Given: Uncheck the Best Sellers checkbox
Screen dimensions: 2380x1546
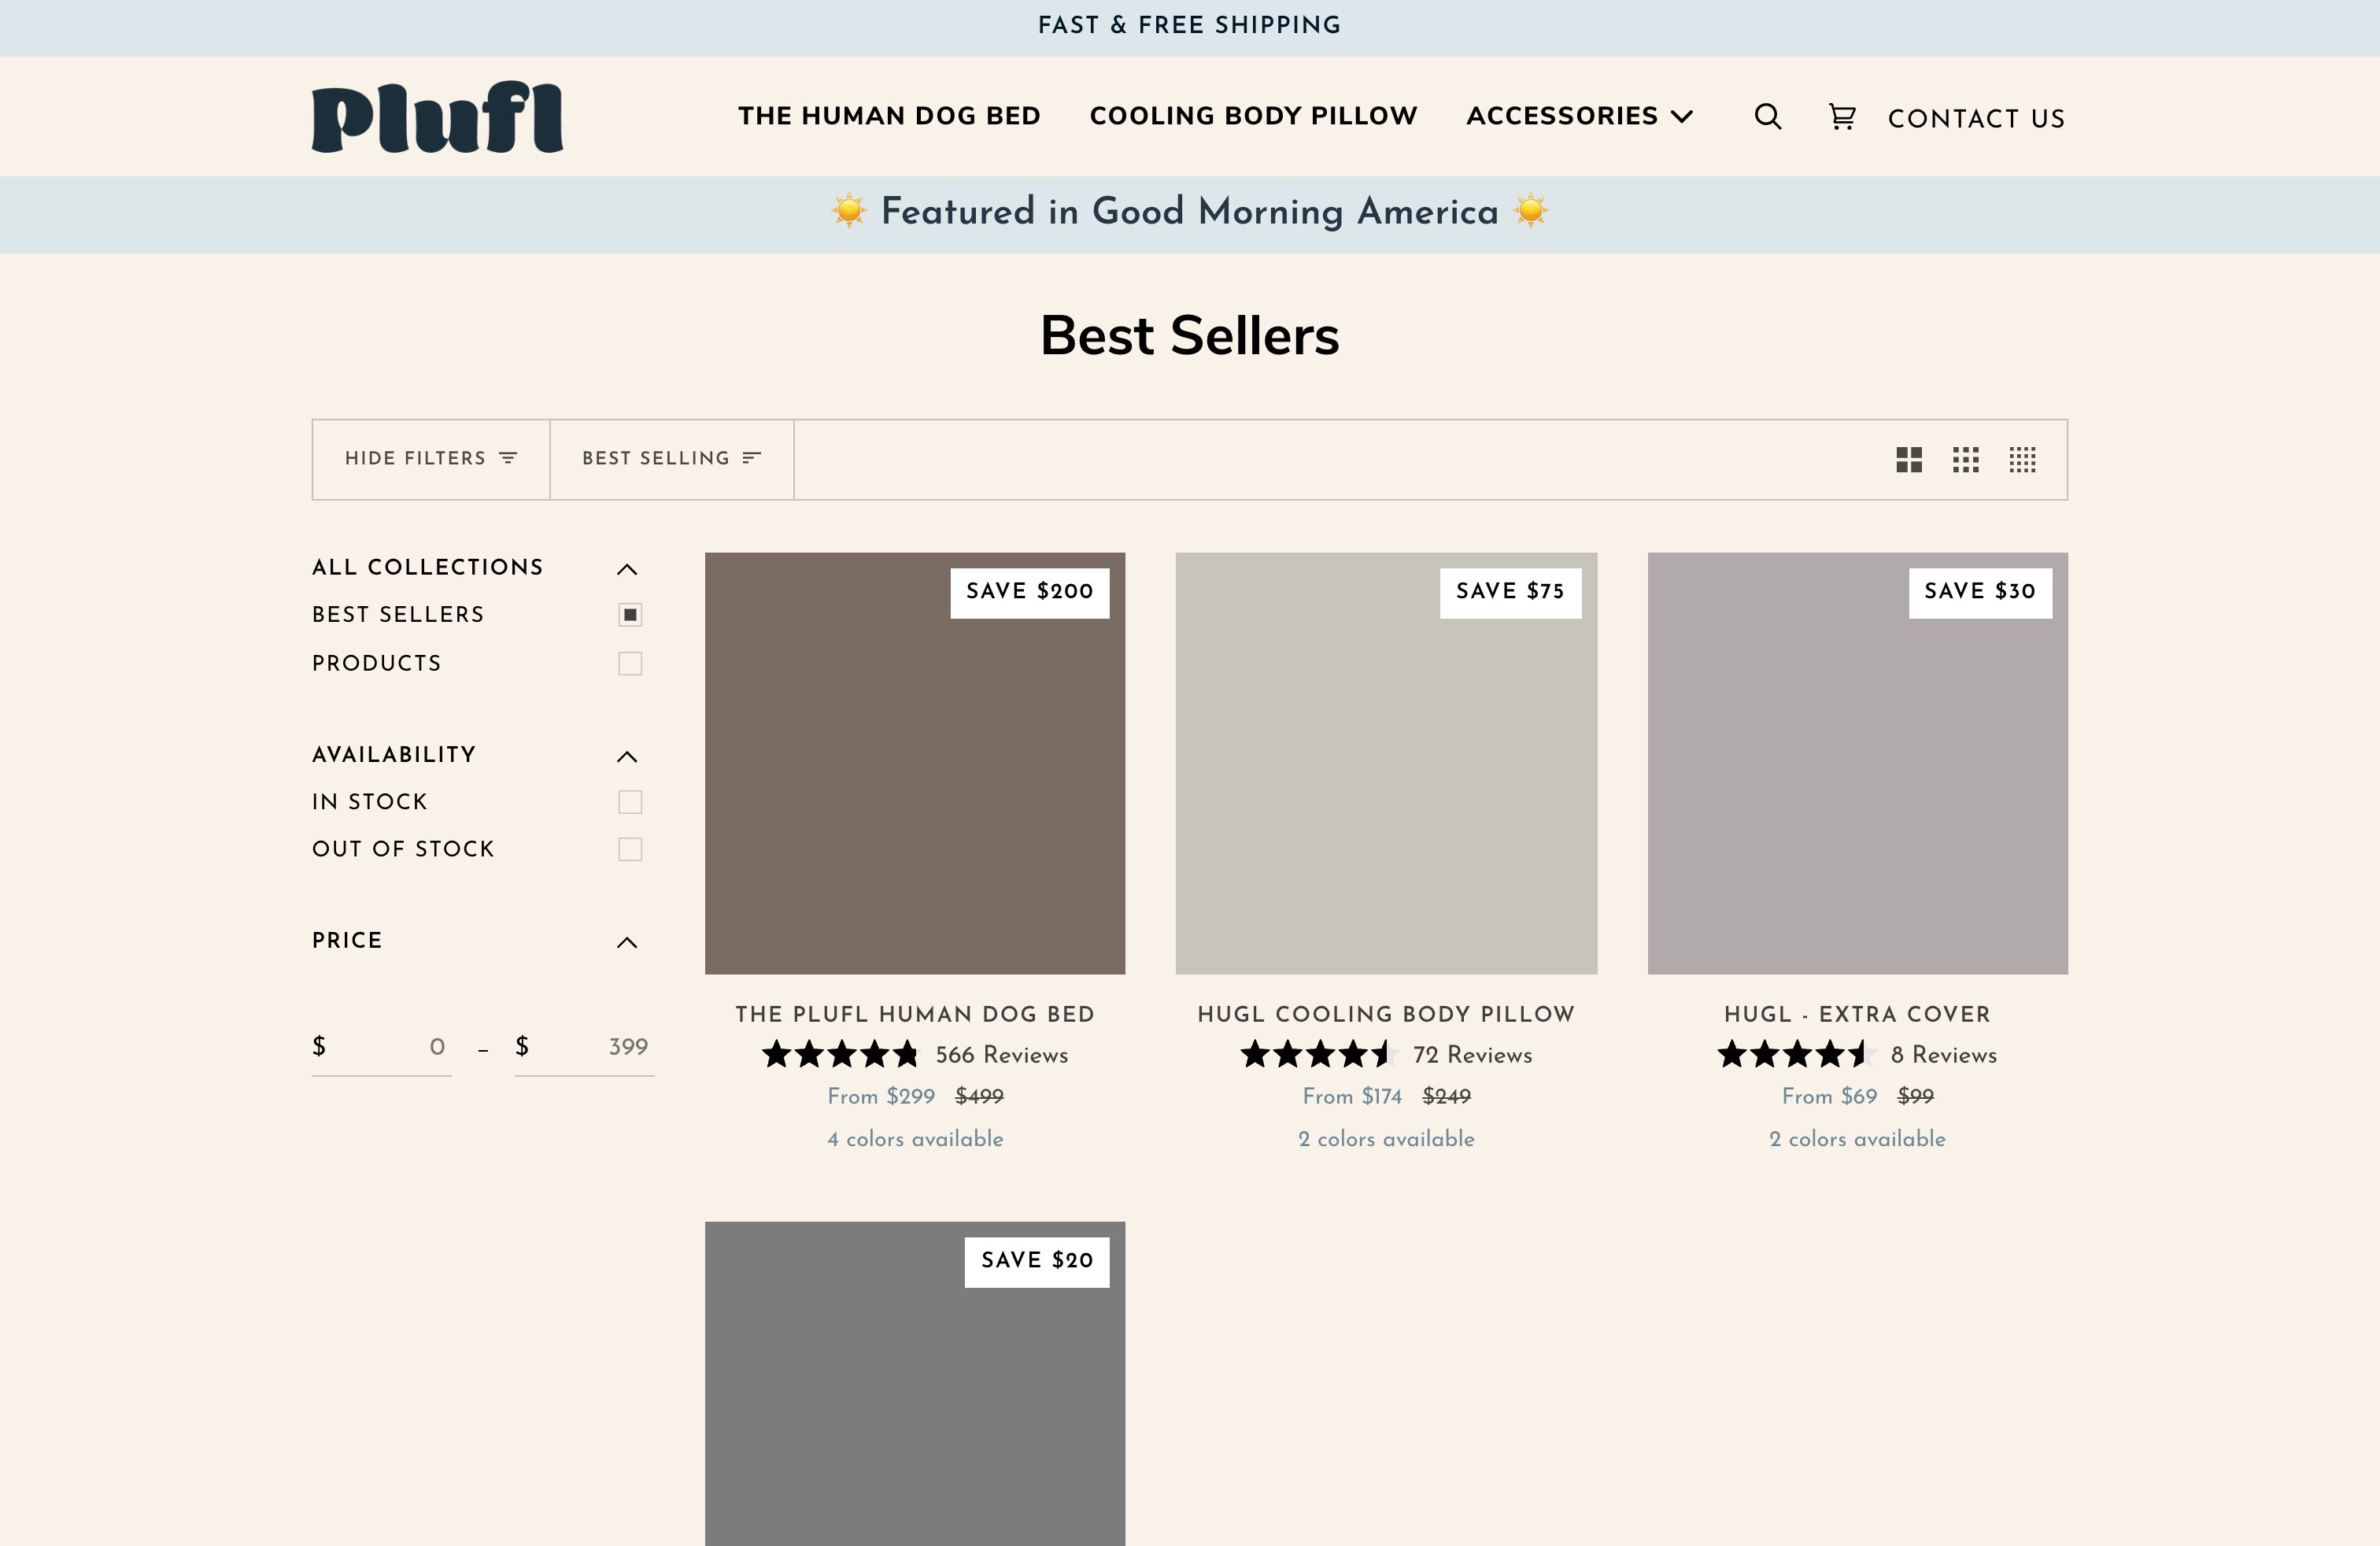Looking at the screenshot, I should (x=629, y=614).
